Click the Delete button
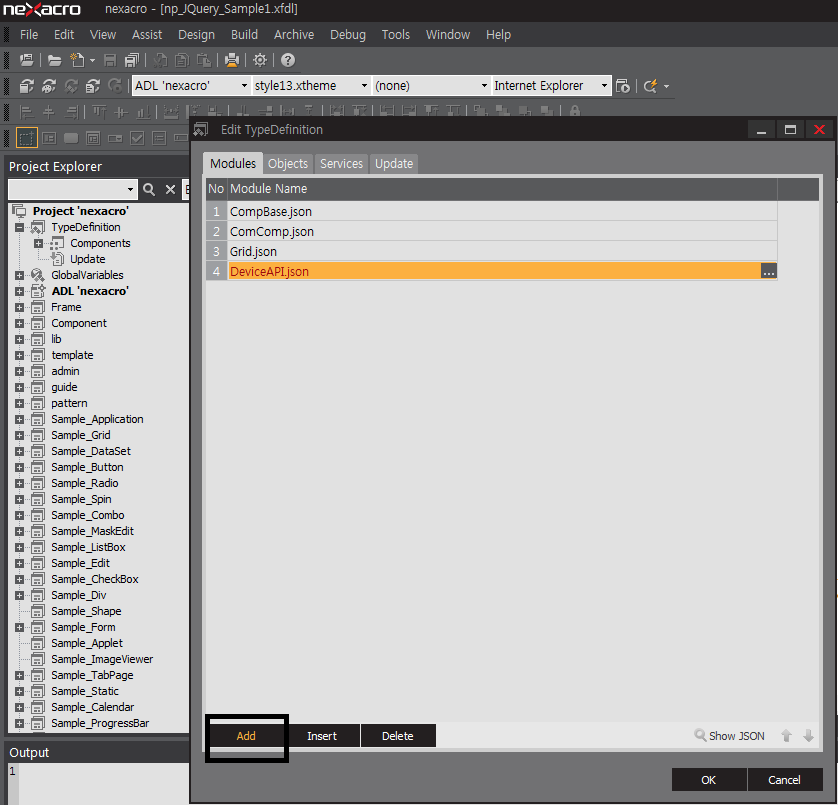This screenshot has width=838, height=805. pos(398,736)
